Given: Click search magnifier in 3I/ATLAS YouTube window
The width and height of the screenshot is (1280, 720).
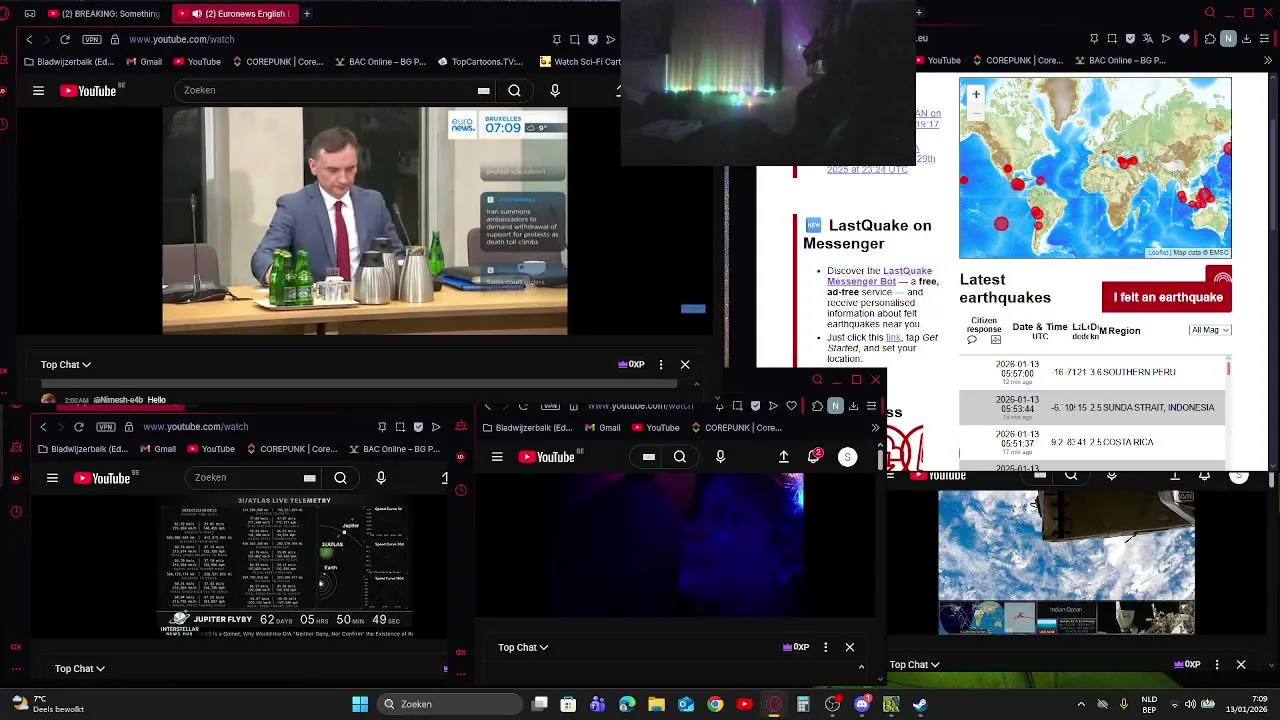Looking at the screenshot, I should click(340, 478).
